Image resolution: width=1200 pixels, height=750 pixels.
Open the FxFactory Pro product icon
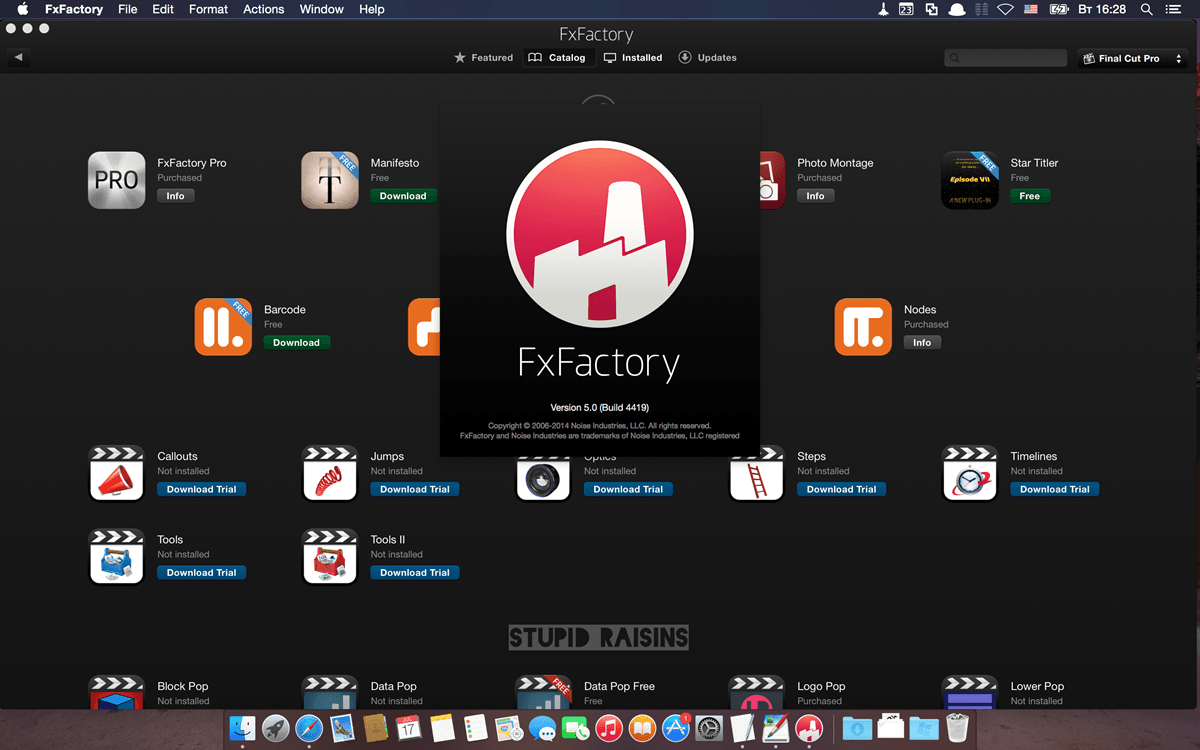pos(117,180)
